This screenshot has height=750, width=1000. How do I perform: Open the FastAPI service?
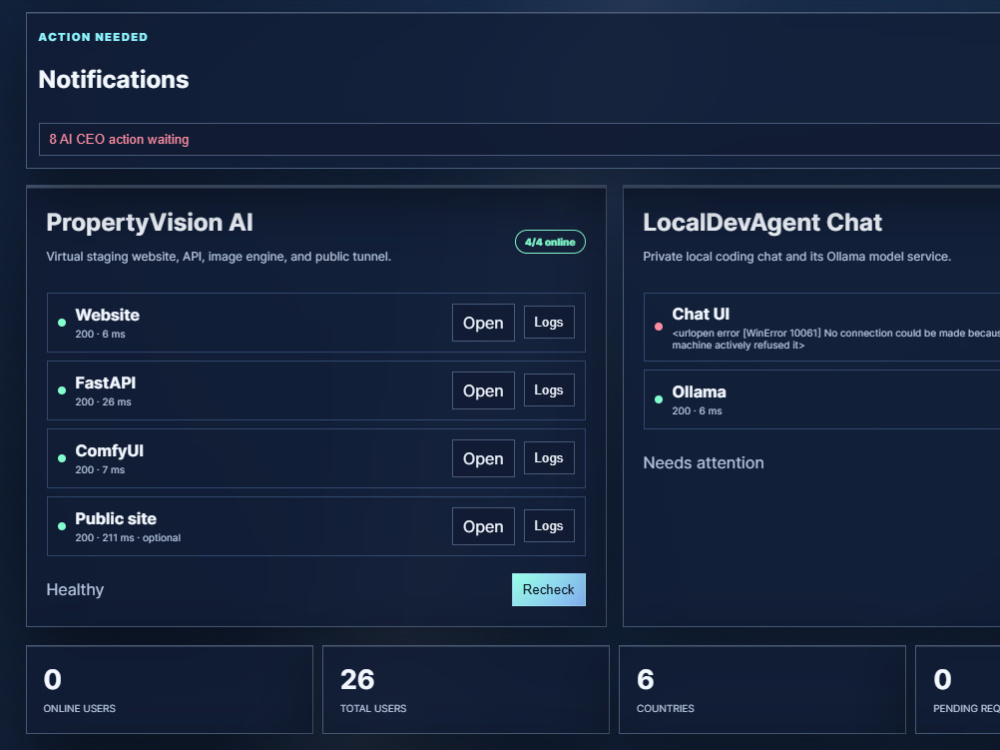483,390
